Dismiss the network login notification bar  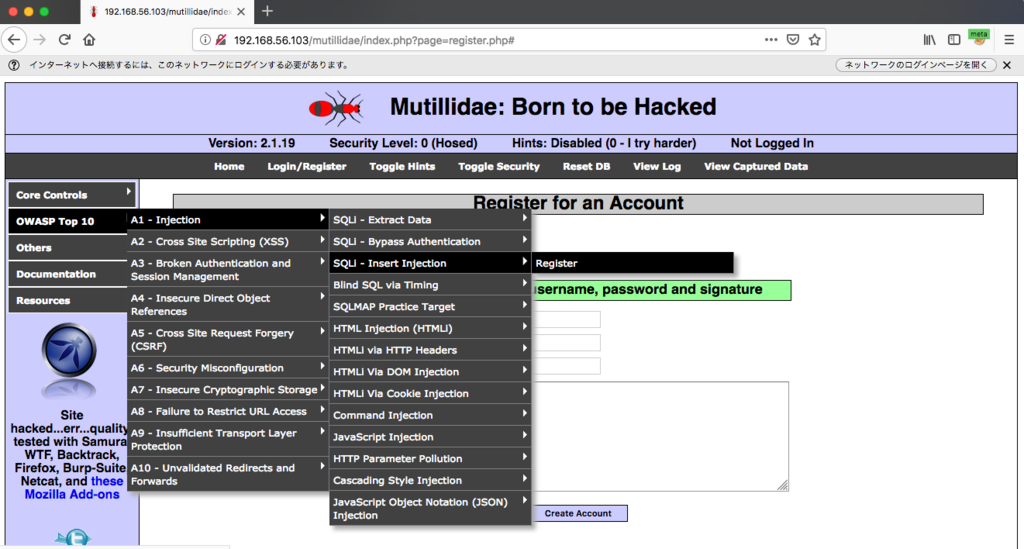click(1007, 65)
